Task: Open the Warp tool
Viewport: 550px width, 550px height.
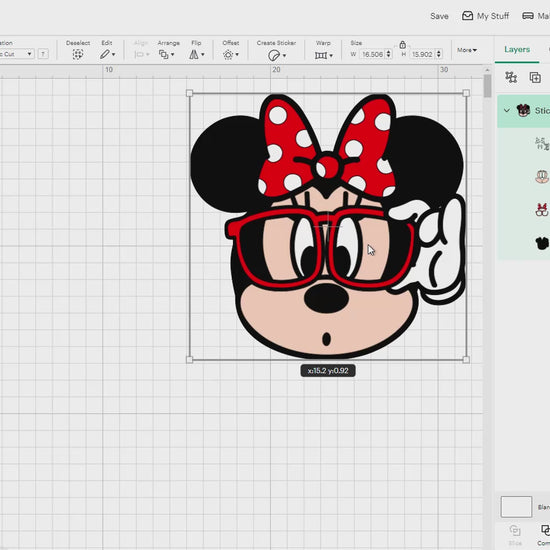Action: pos(321,55)
